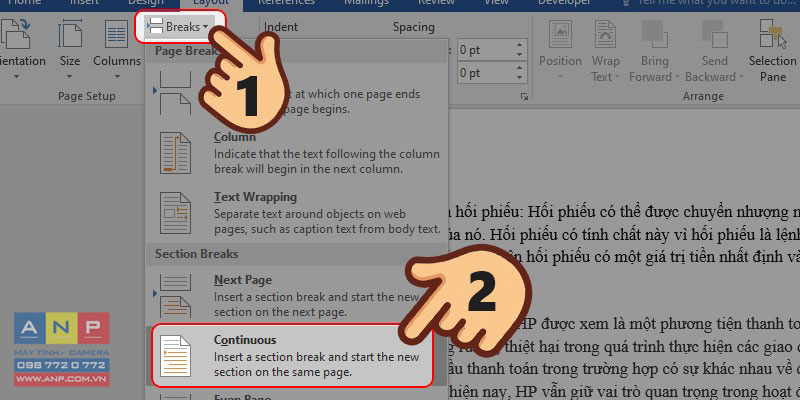Expand the Wrap Text dropdown arrow
This screenshot has height=400, width=800.
[x=617, y=78]
